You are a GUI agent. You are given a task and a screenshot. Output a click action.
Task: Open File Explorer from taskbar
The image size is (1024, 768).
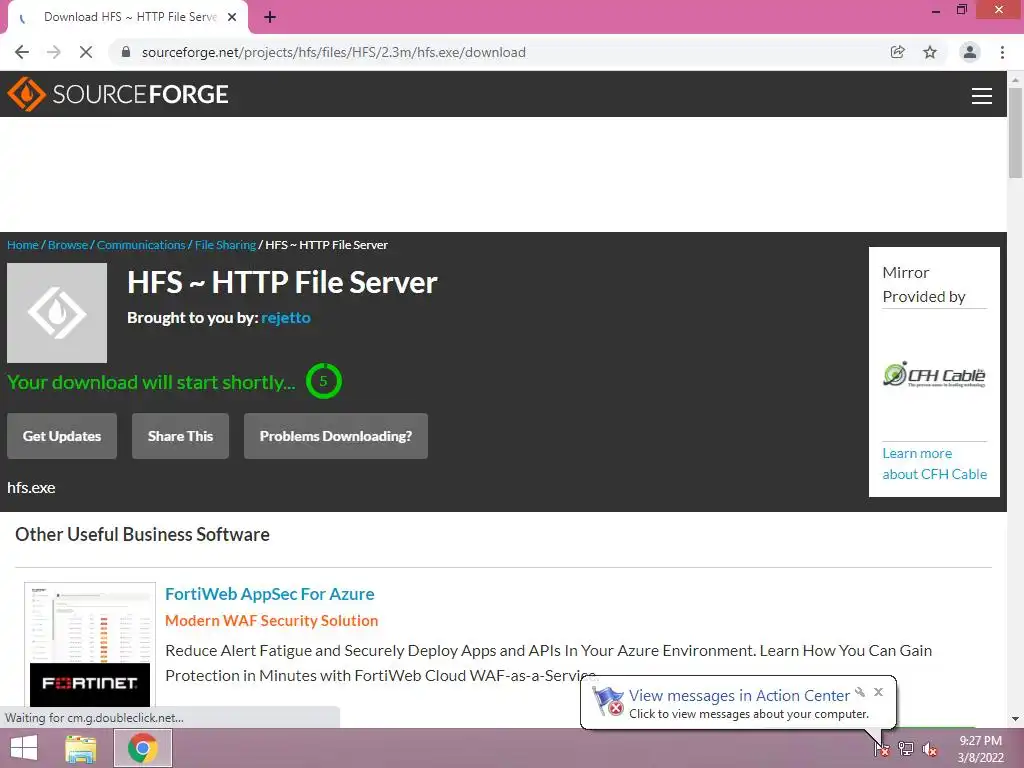81,748
